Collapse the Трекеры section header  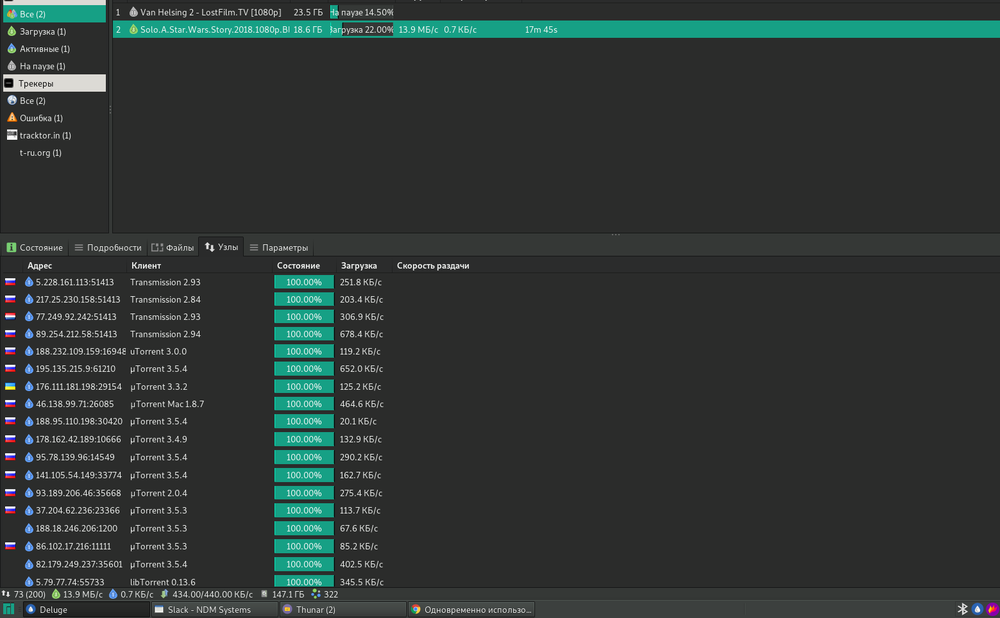54,83
